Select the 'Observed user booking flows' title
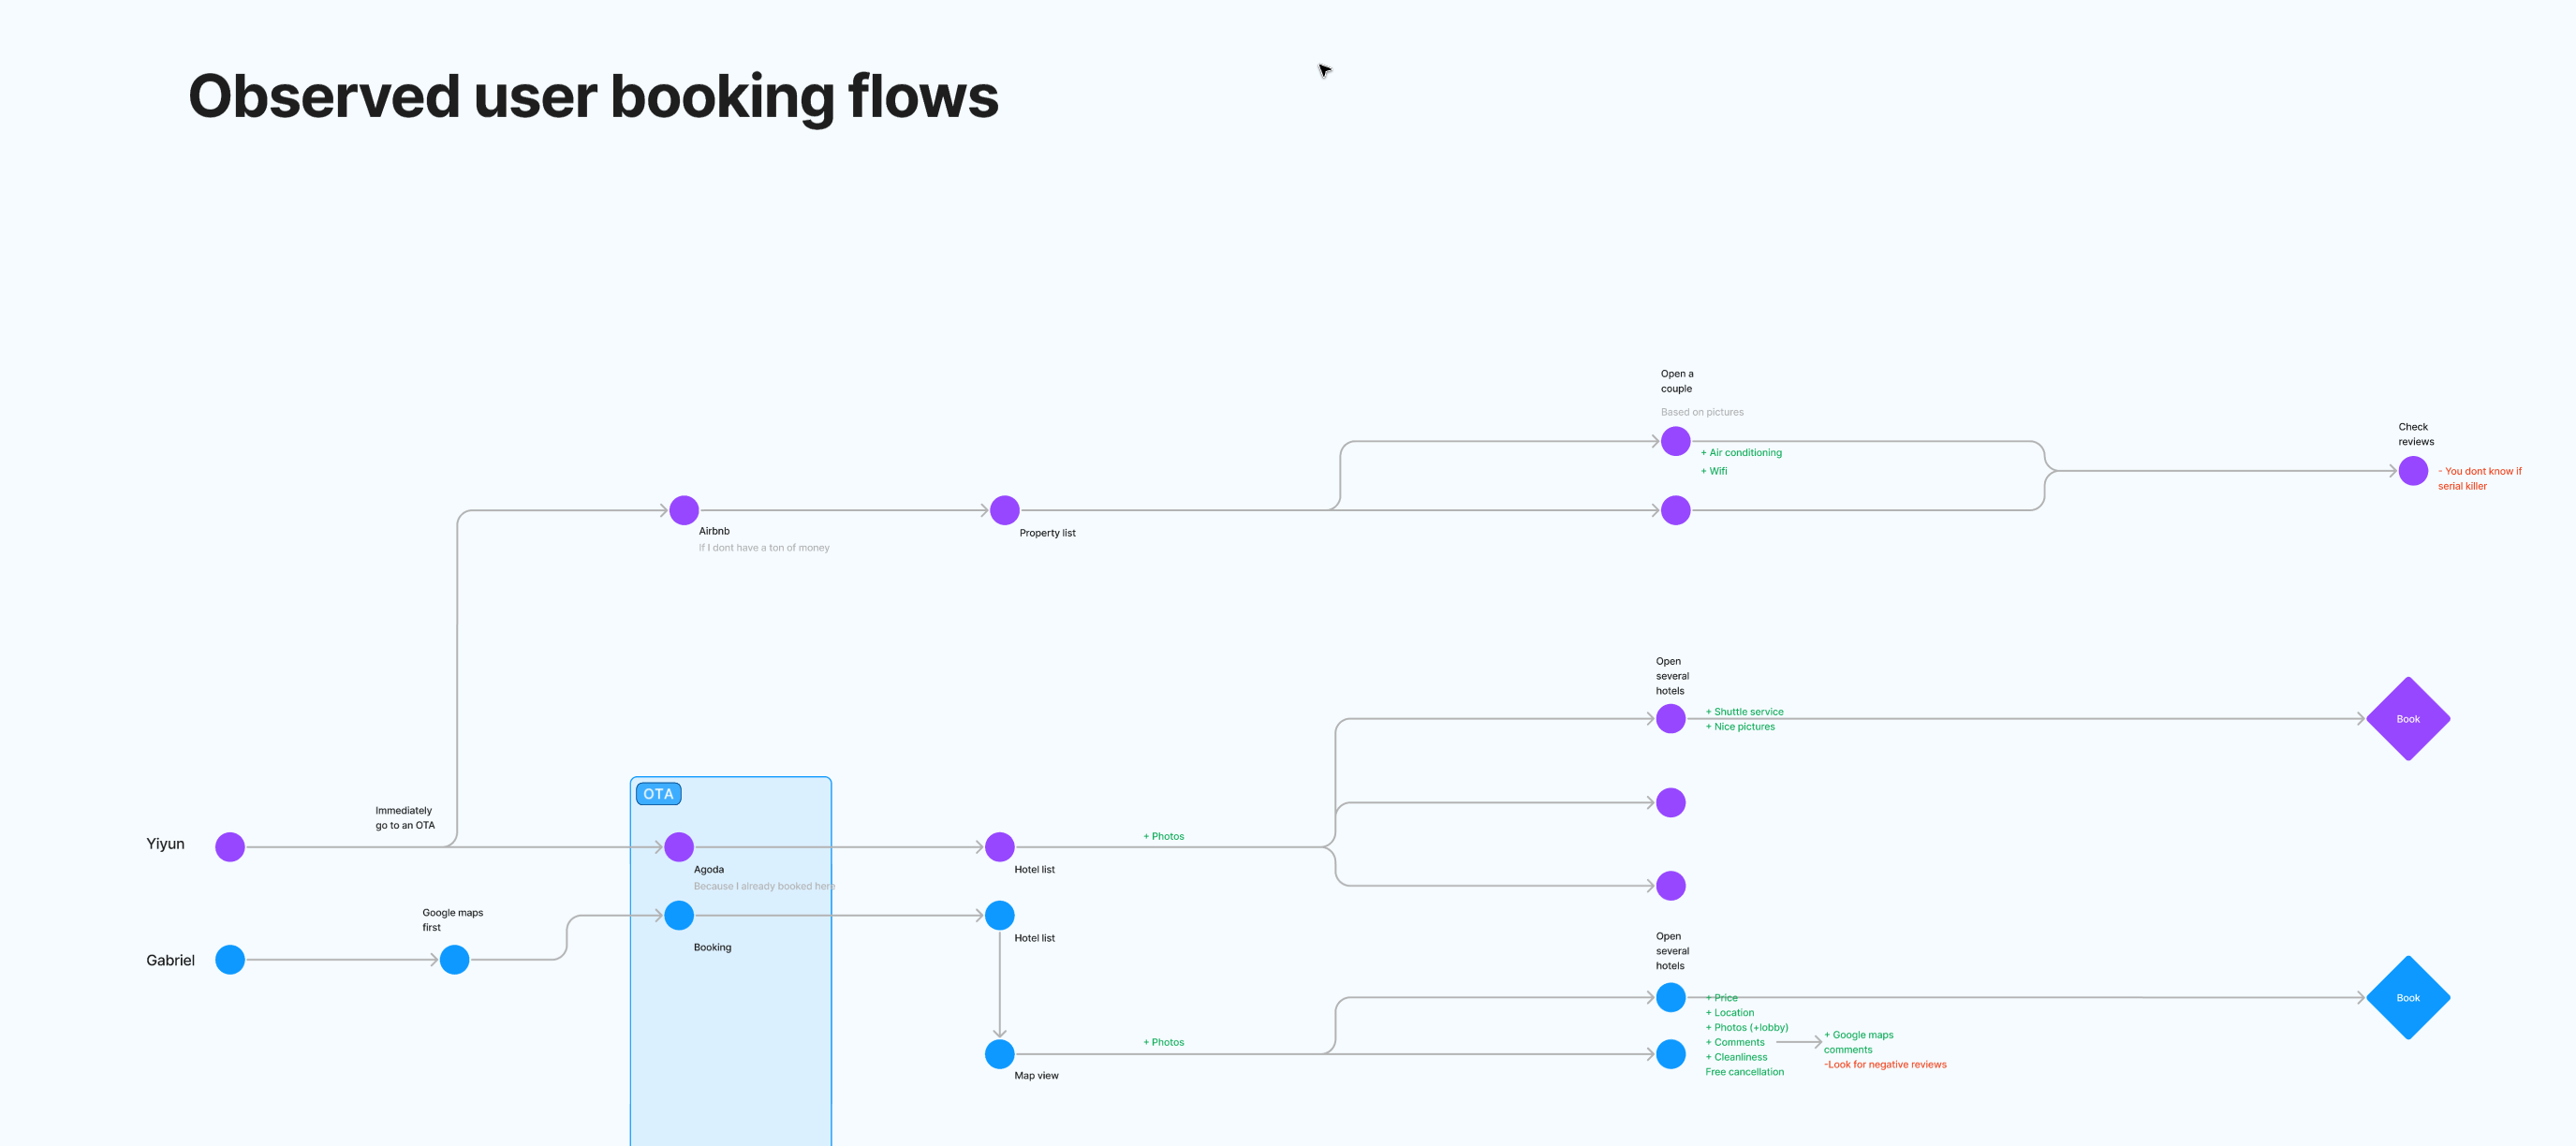Image resolution: width=2576 pixels, height=1146 pixels. click(x=594, y=96)
